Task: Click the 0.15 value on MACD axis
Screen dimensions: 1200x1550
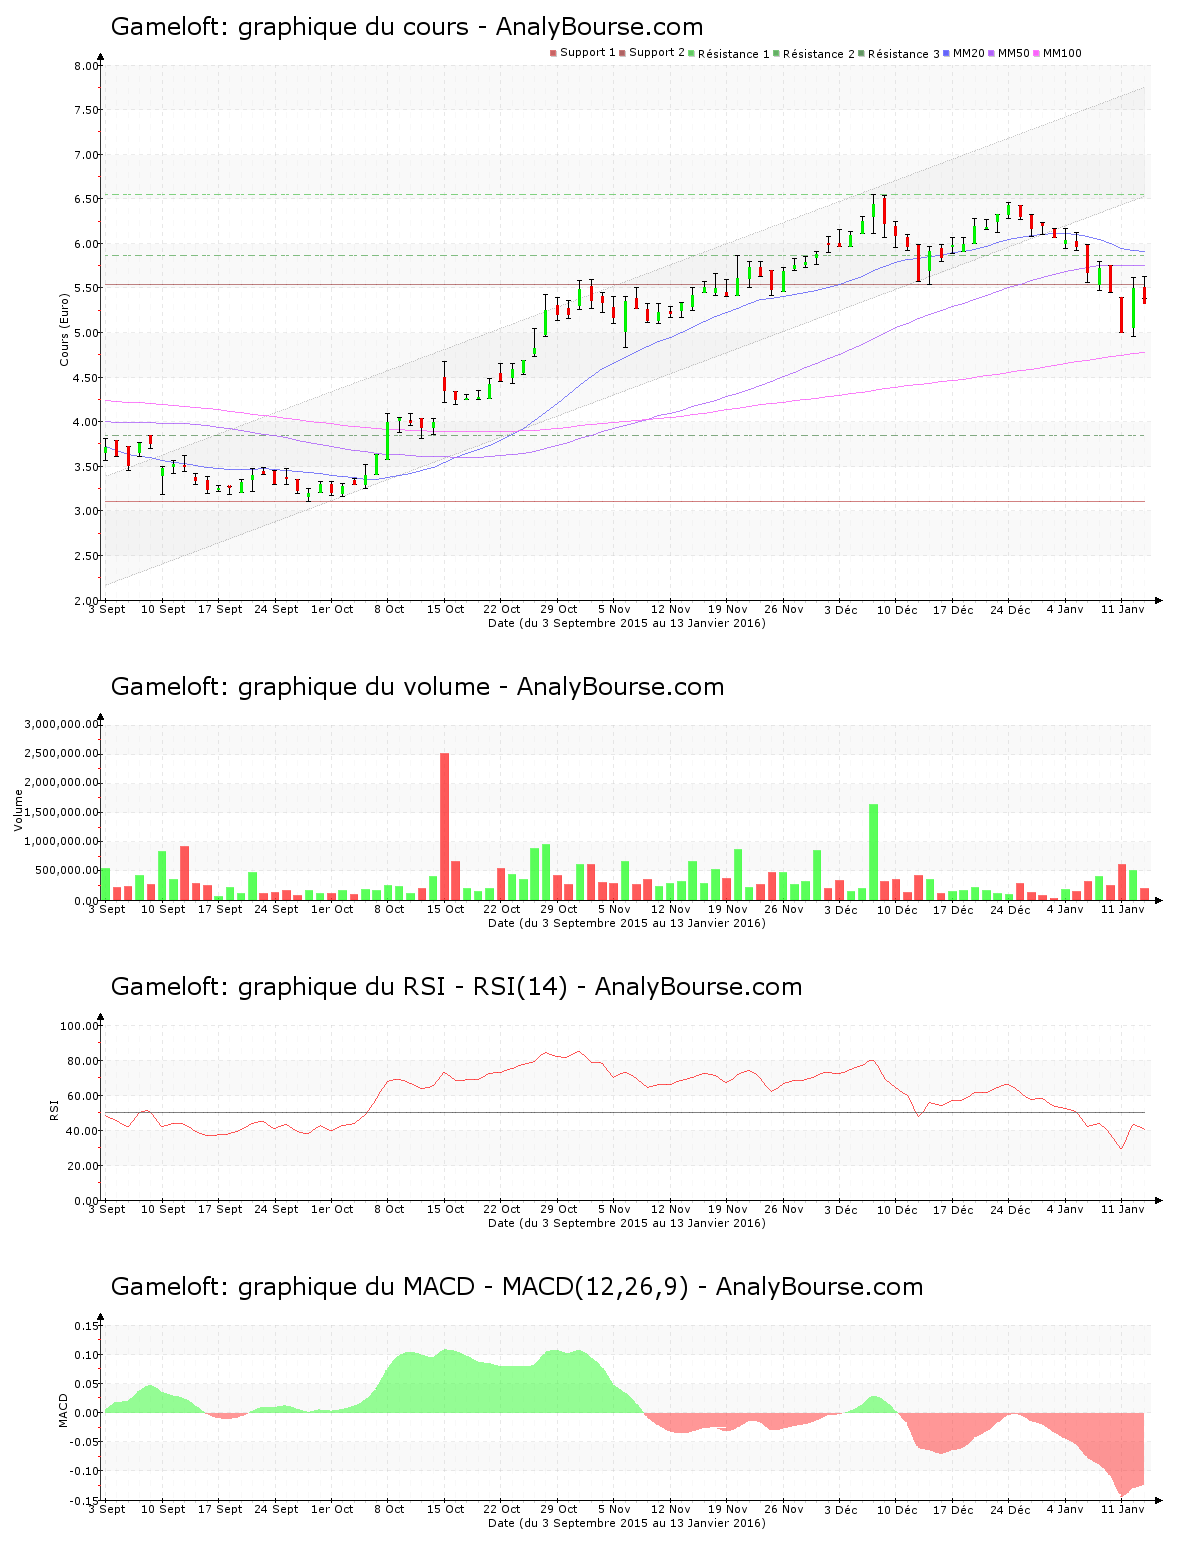Action: 88,1326
